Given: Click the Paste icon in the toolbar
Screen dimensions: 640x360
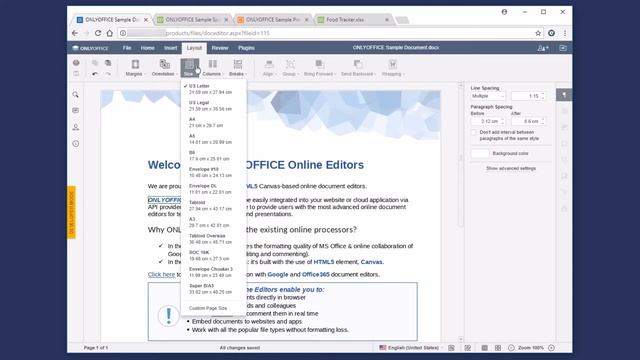Looking at the screenshot, I should [108, 63].
